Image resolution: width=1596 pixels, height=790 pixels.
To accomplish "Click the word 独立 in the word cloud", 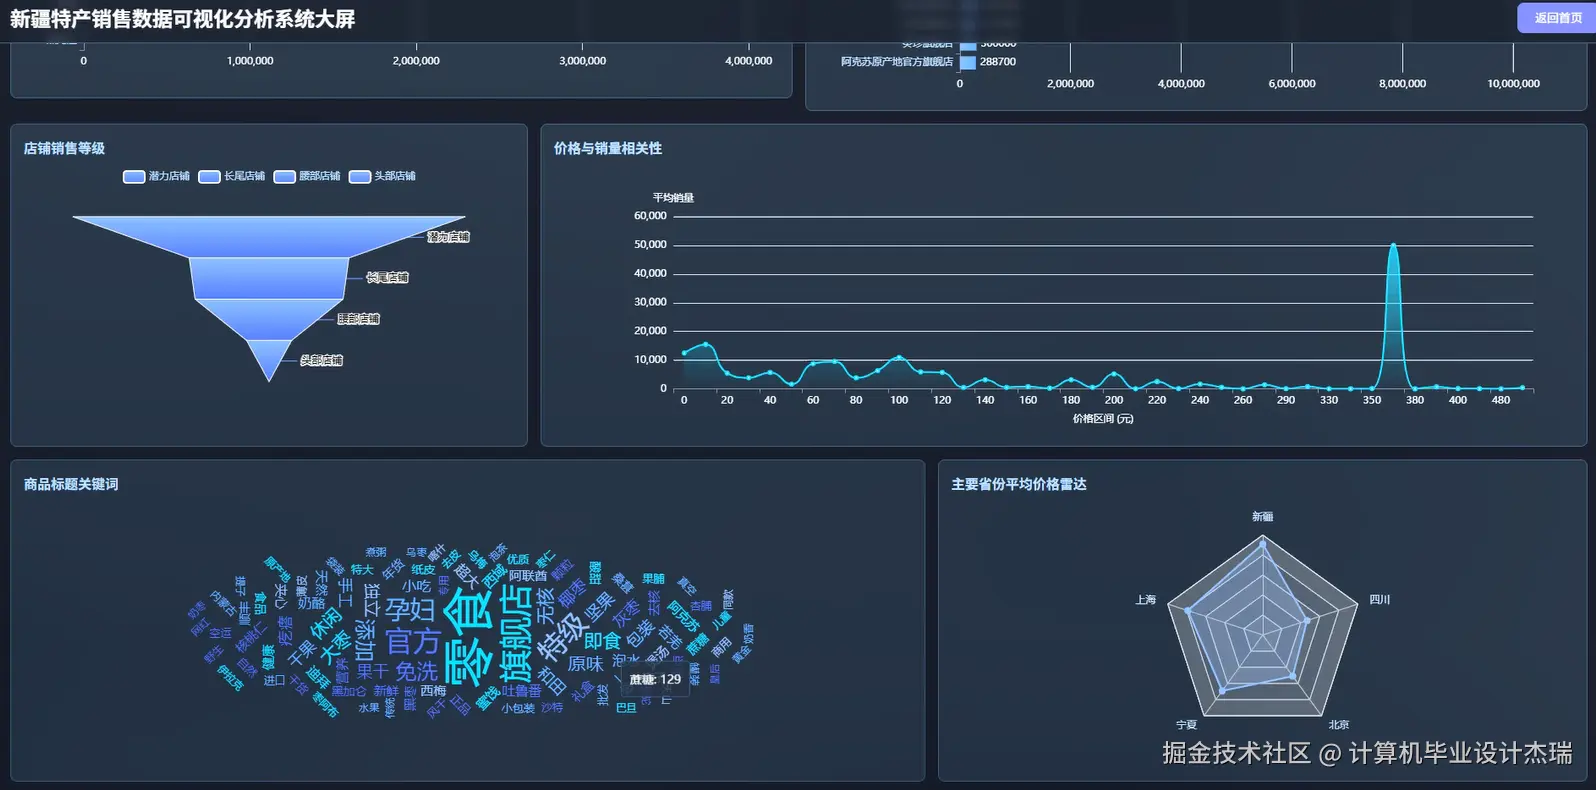I will [372, 600].
